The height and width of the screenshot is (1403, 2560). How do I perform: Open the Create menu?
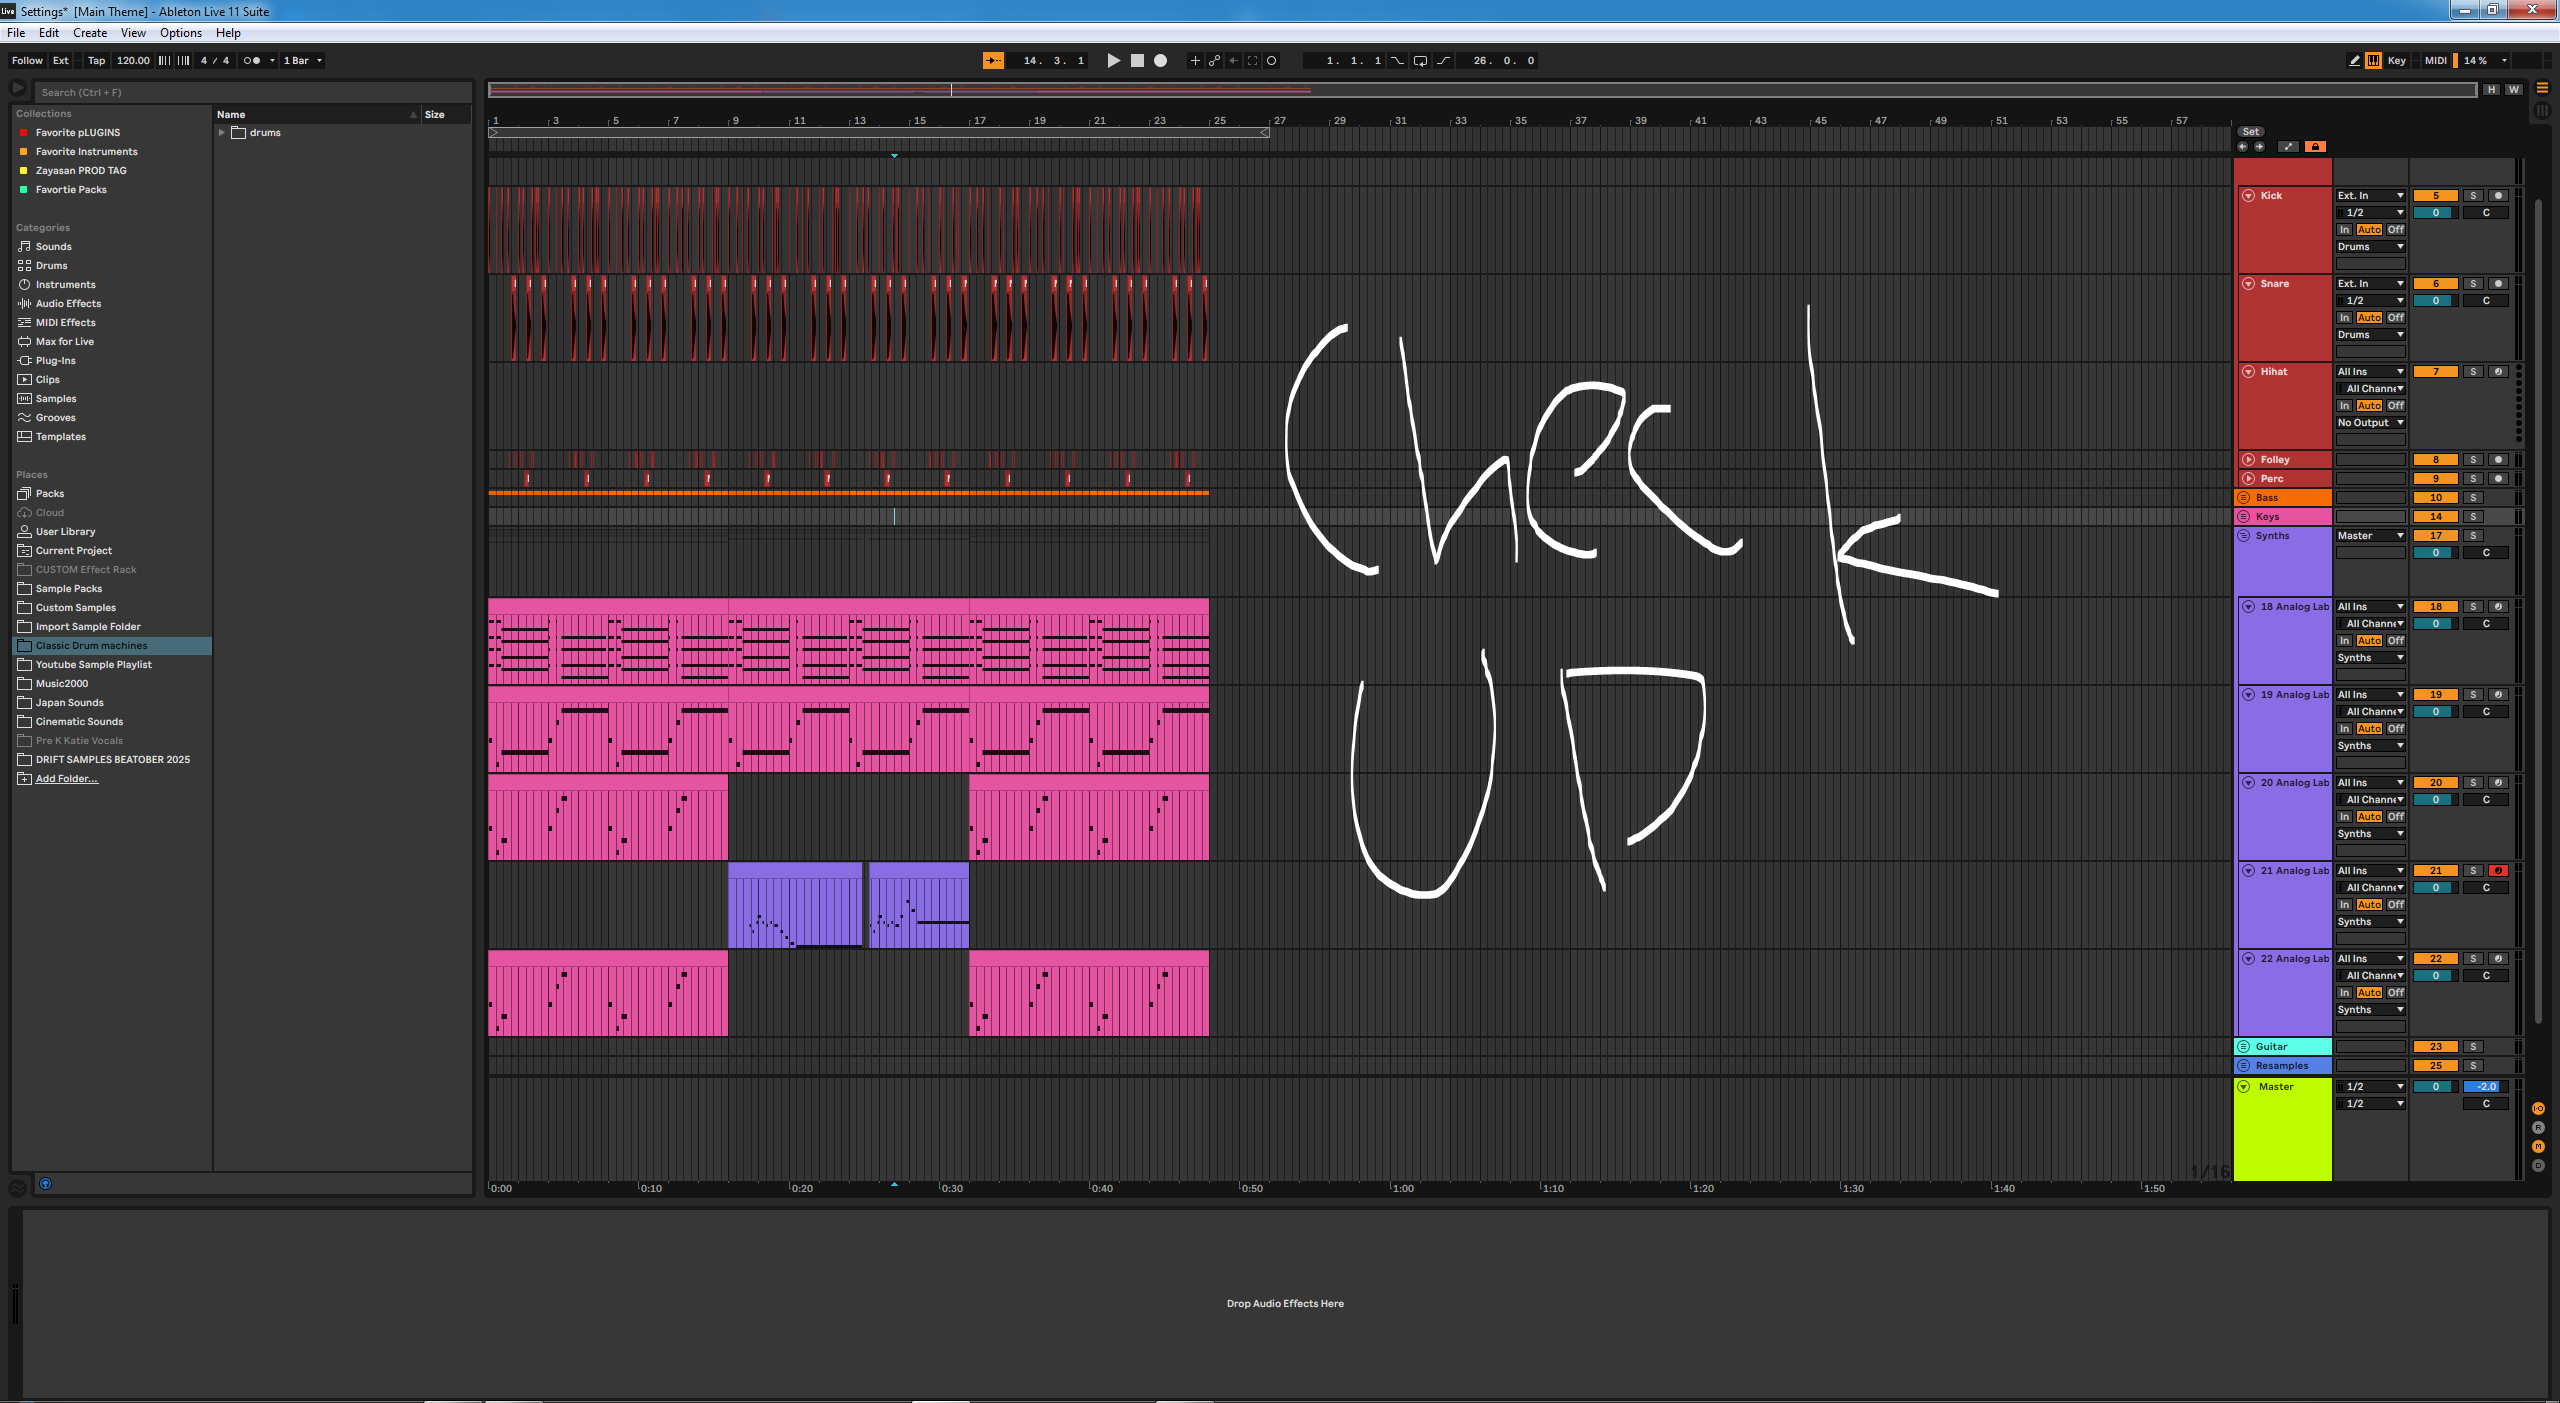point(90,33)
